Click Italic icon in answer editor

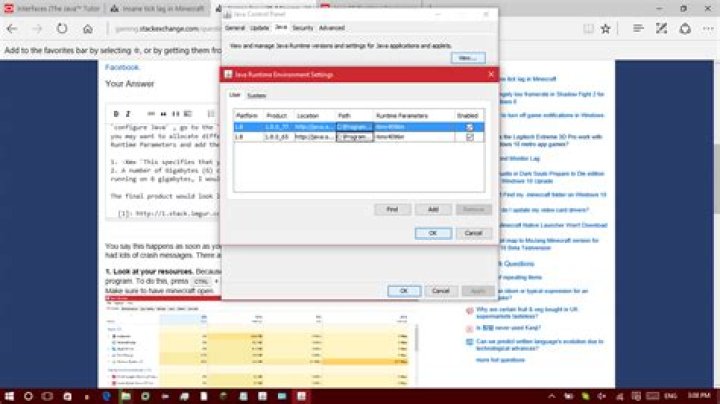pyautogui.click(x=128, y=114)
